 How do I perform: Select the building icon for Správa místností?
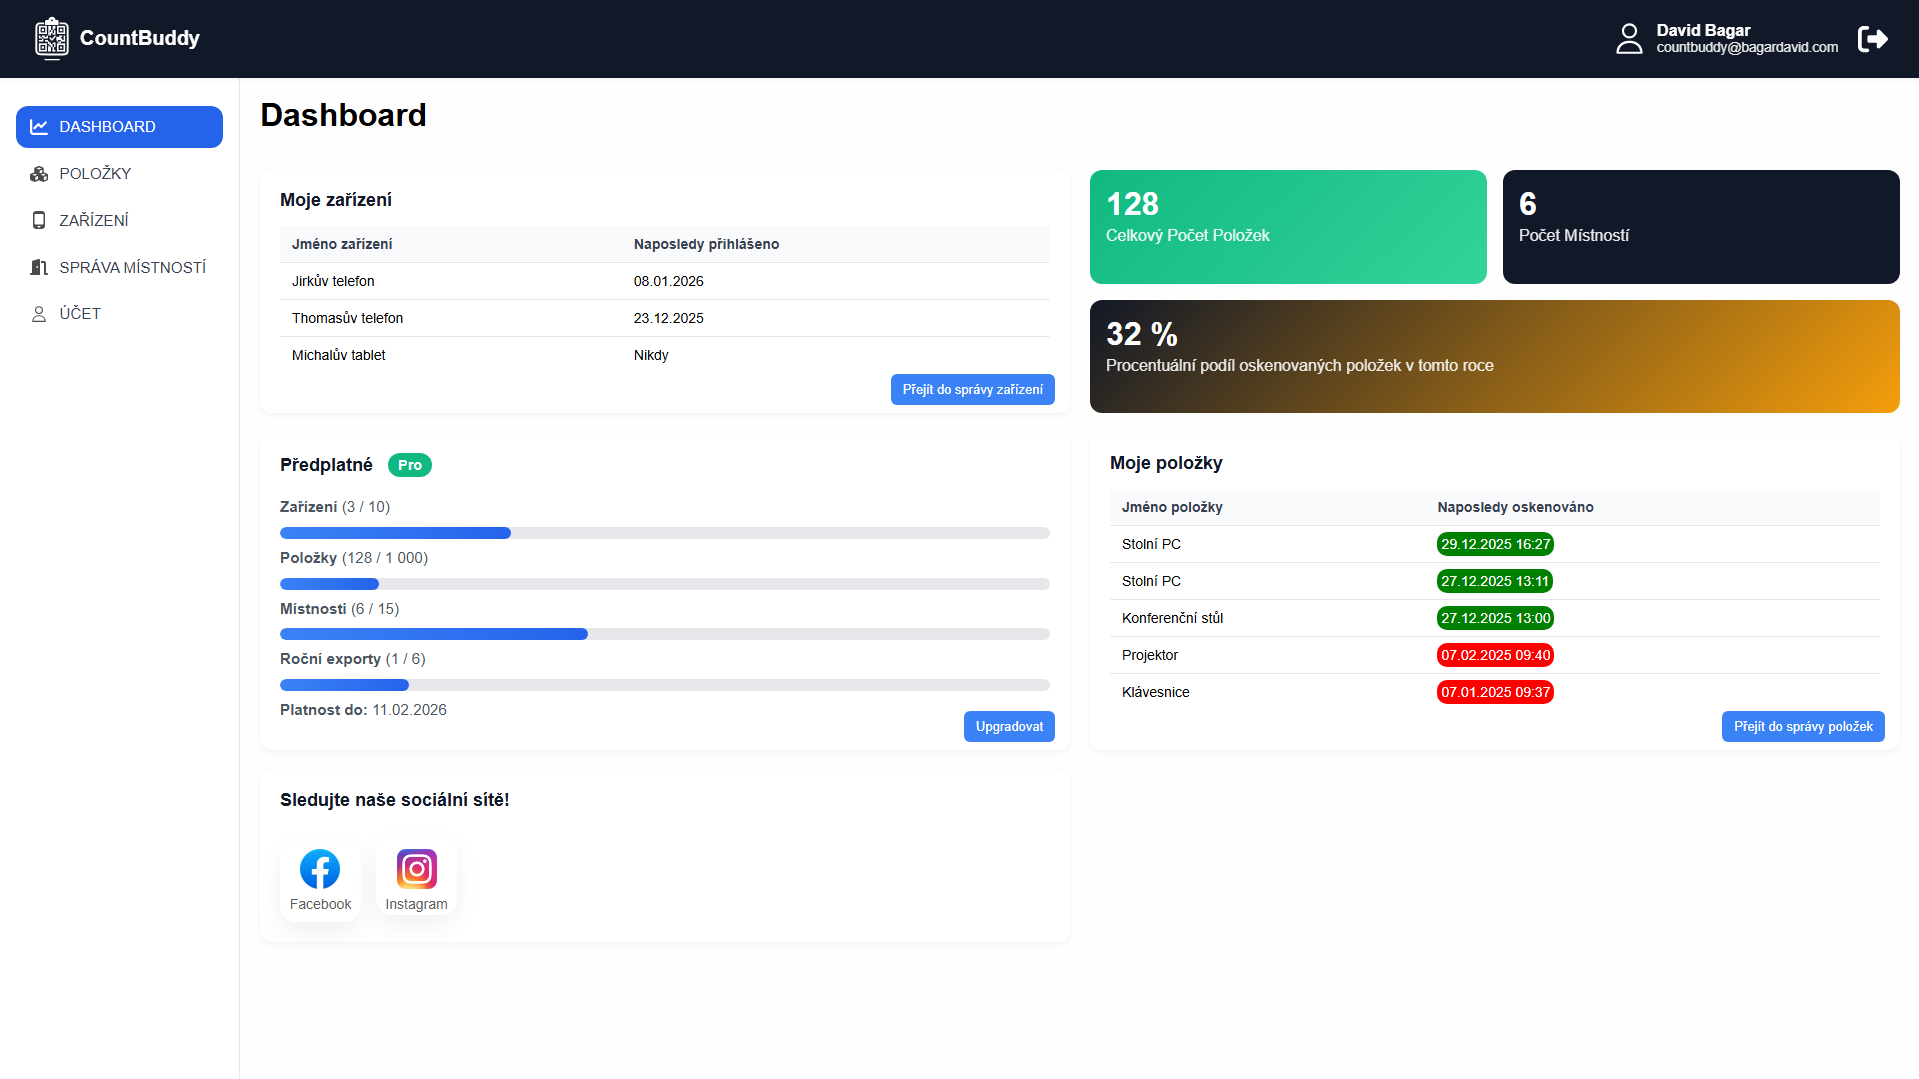39,267
